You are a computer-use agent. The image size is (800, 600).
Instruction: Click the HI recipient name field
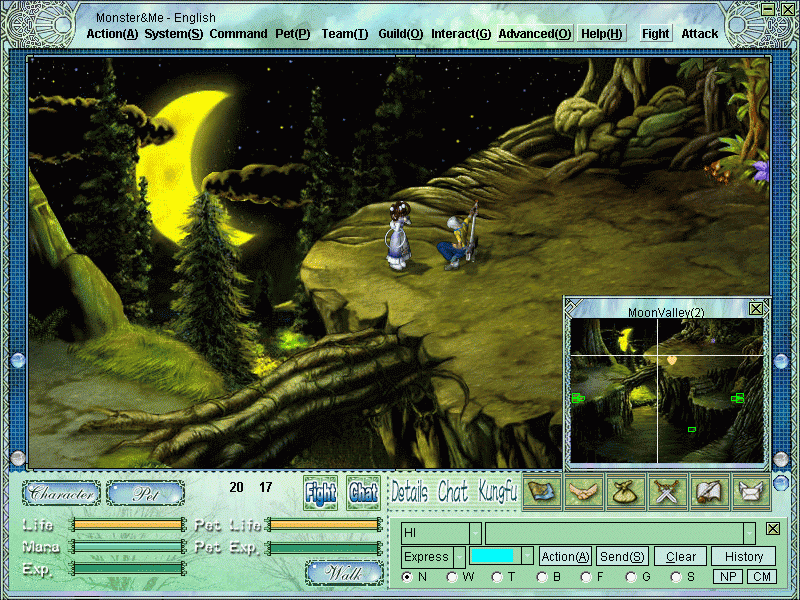pyautogui.click(x=435, y=534)
